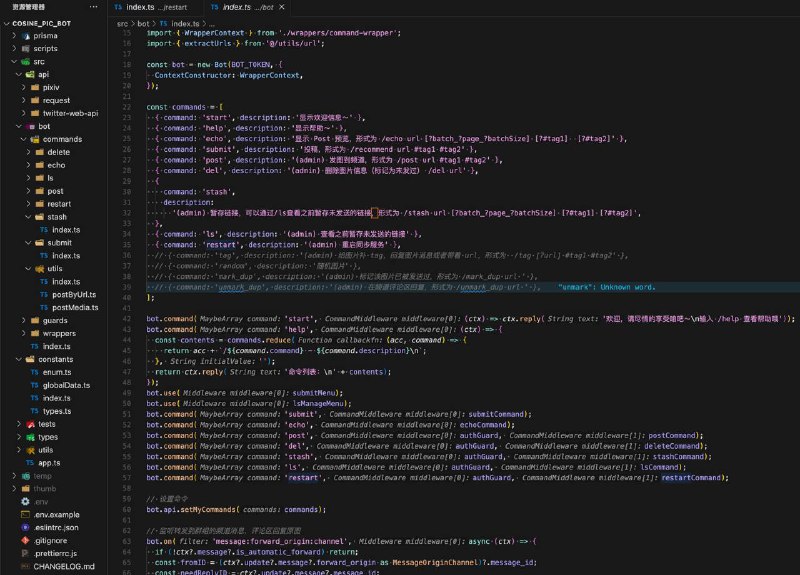Collapse the COSINE_PIC_BOT root section

6,22
